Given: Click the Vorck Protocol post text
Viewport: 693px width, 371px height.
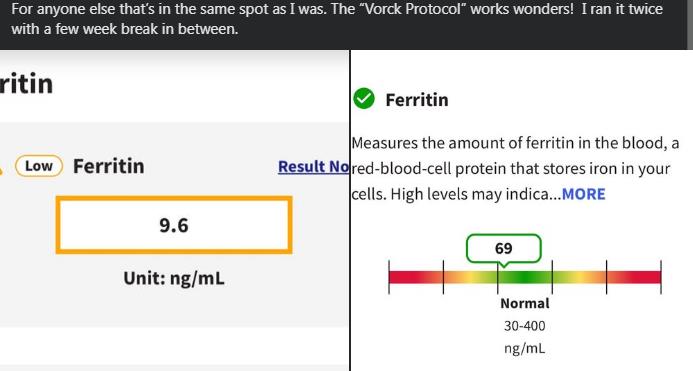Looking at the screenshot, I should pos(337,19).
